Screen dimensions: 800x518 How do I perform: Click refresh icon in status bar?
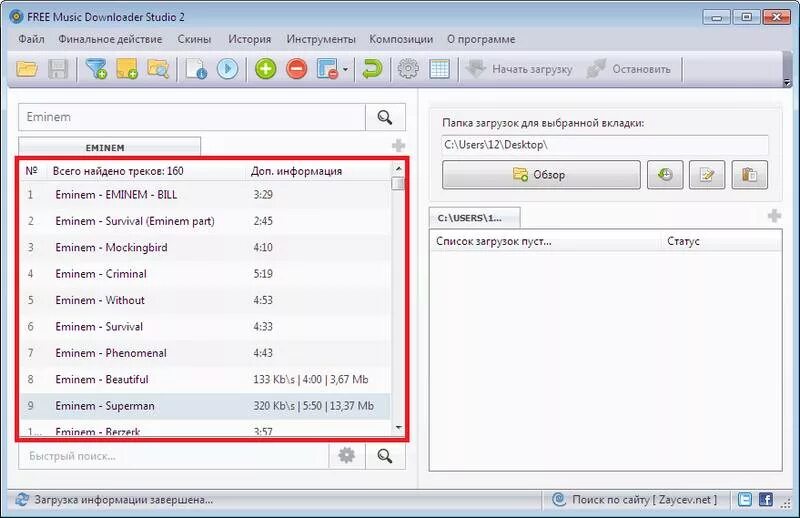tap(21, 500)
